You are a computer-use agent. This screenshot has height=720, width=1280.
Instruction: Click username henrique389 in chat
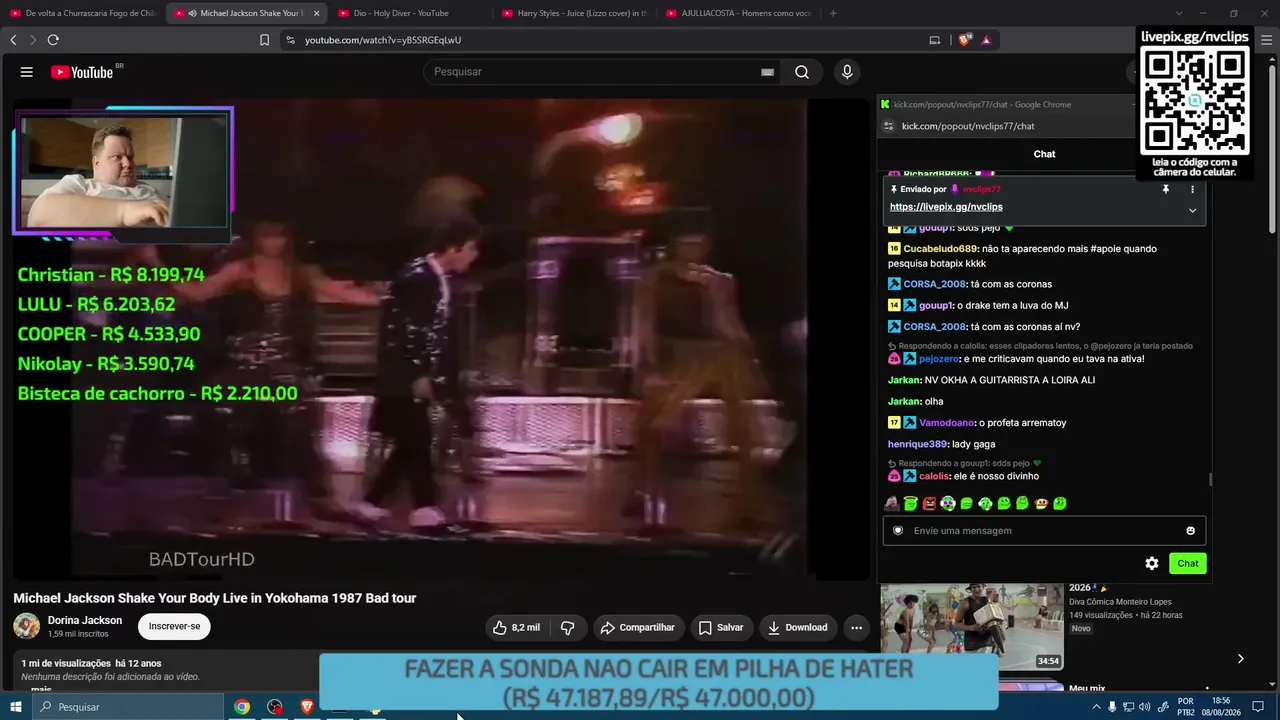click(917, 444)
